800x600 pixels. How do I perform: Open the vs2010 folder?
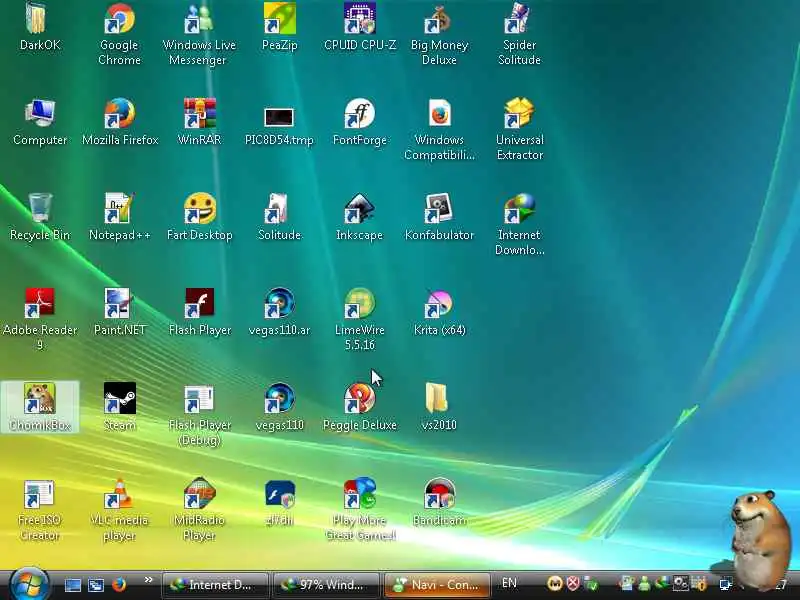tap(438, 398)
